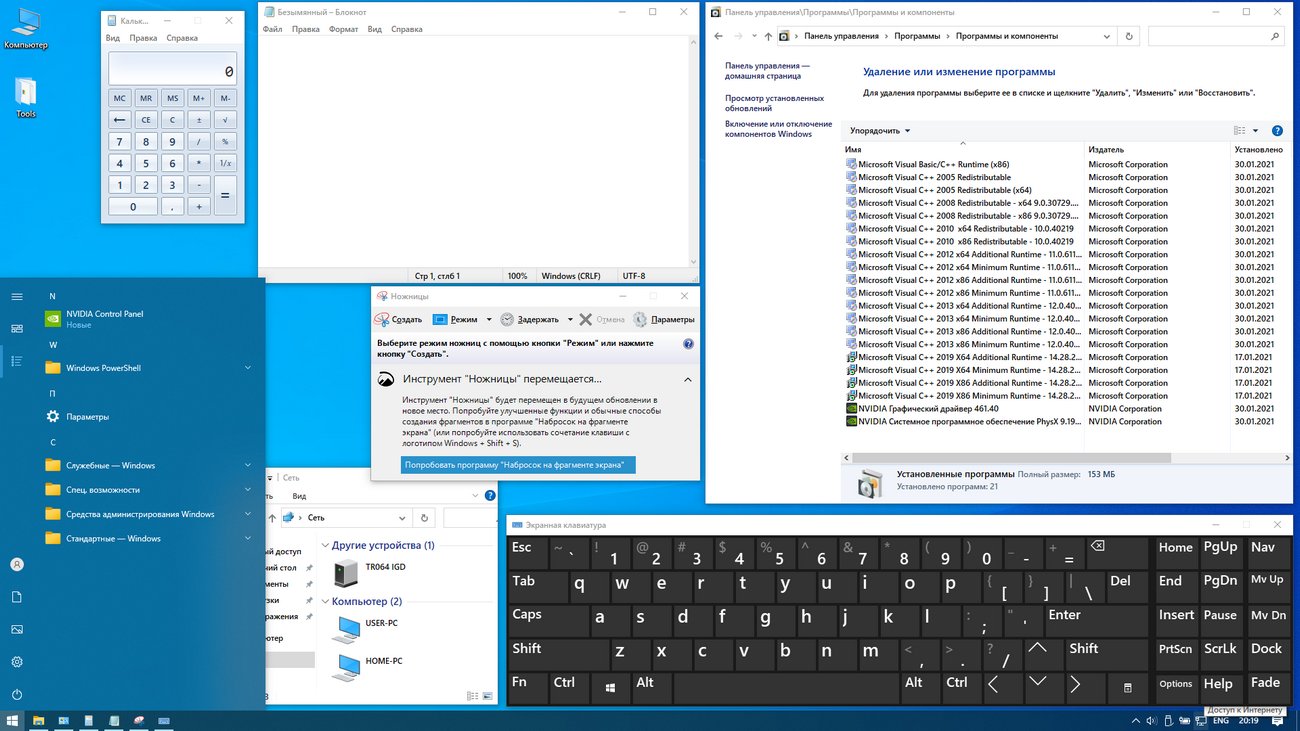Click the Компьютер desktop icon
This screenshot has width=1300, height=731.
click(25, 28)
